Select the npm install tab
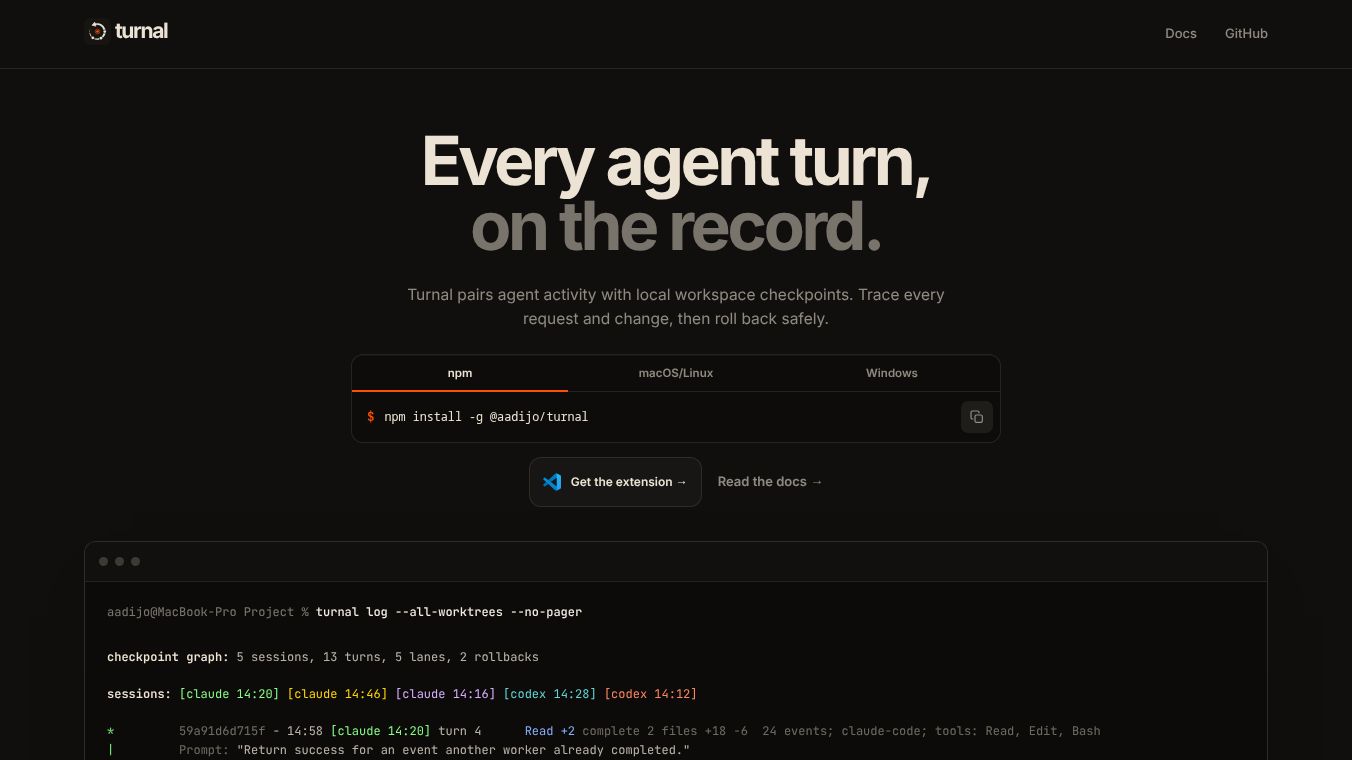Screen dimensions: 1352x760 pos(460,373)
